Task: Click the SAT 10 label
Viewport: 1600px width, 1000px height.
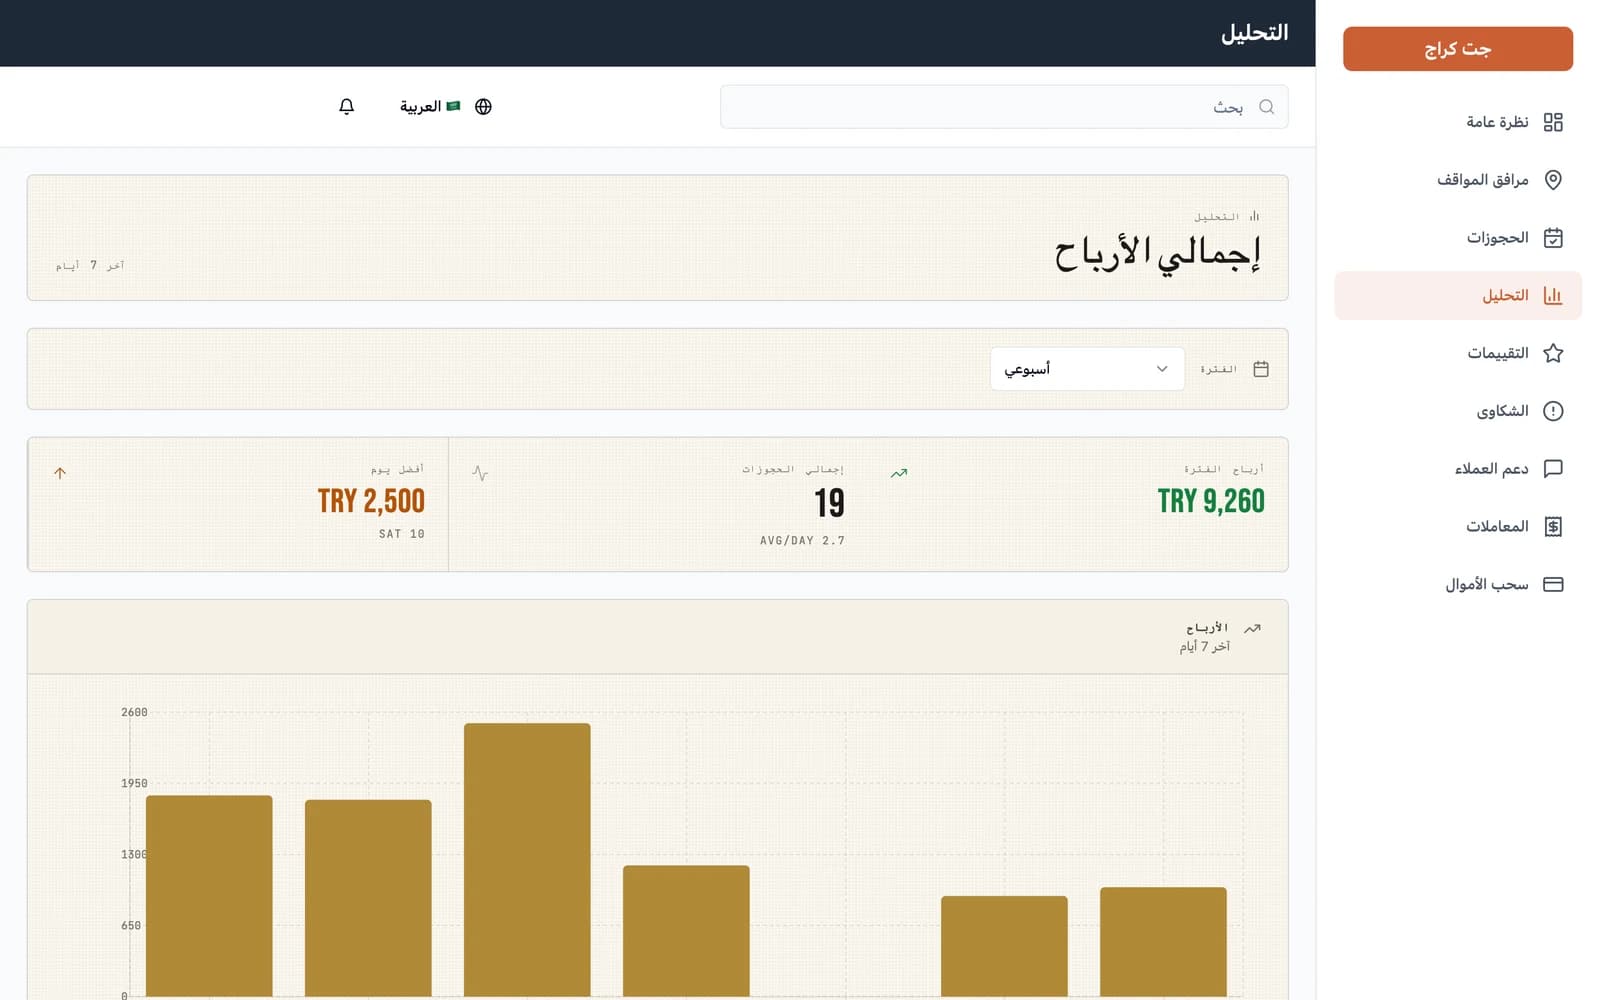Action: click(402, 534)
